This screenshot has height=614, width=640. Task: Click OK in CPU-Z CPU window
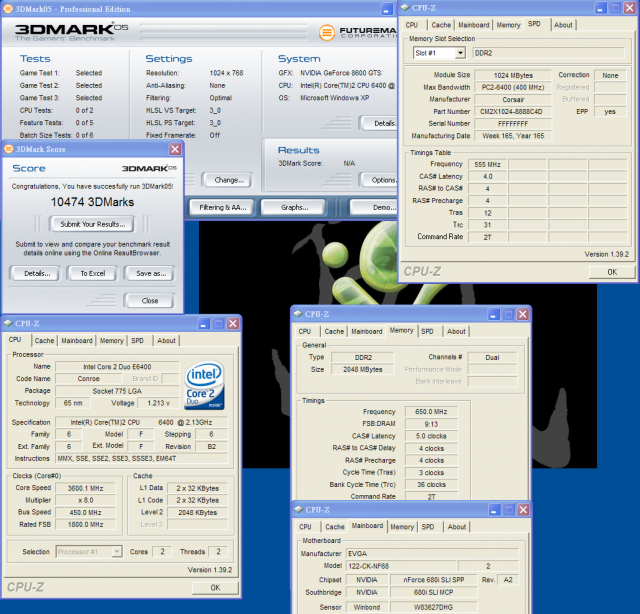pyautogui.click(x=215, y=587)
